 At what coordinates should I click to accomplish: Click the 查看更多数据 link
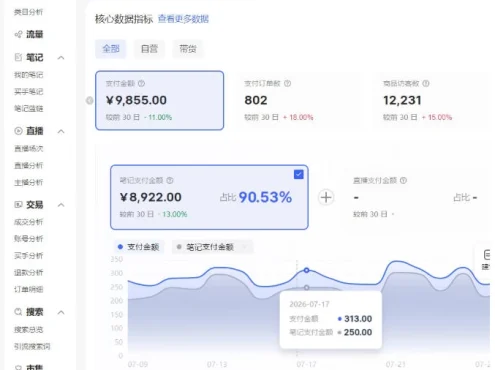pyautogui.click(x=183, y=19)
